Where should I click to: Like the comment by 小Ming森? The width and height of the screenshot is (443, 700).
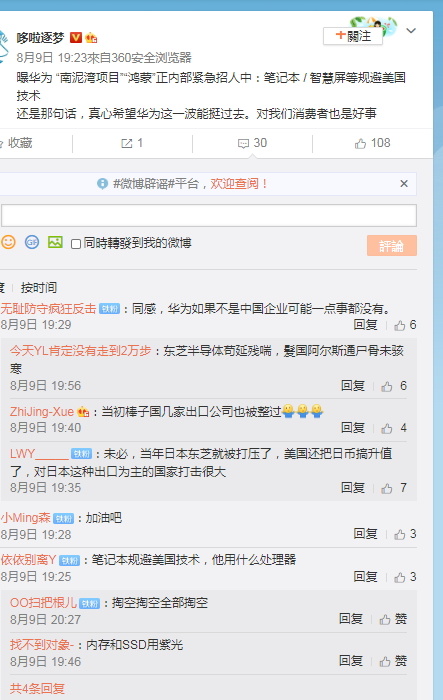pyautogui.click(x=405, y=534)
